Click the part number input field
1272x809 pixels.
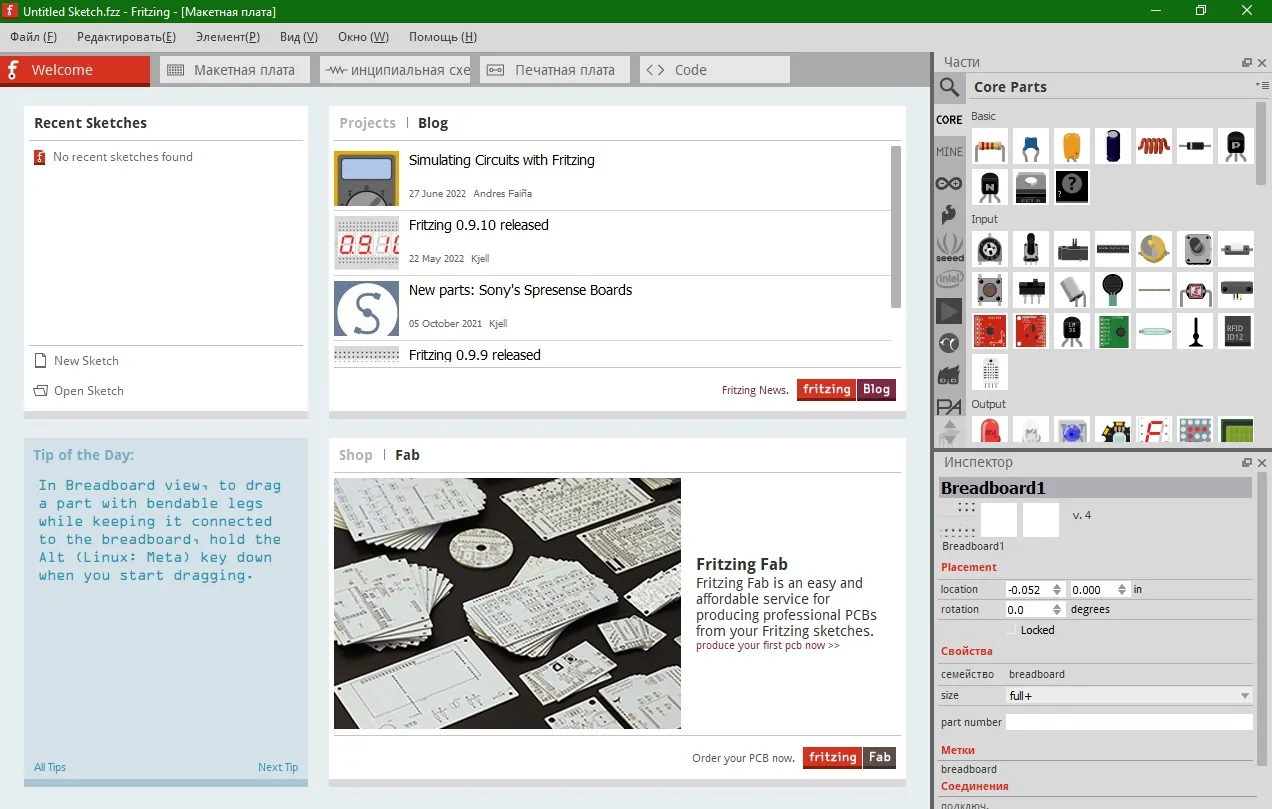click(x=1129, y=722)
